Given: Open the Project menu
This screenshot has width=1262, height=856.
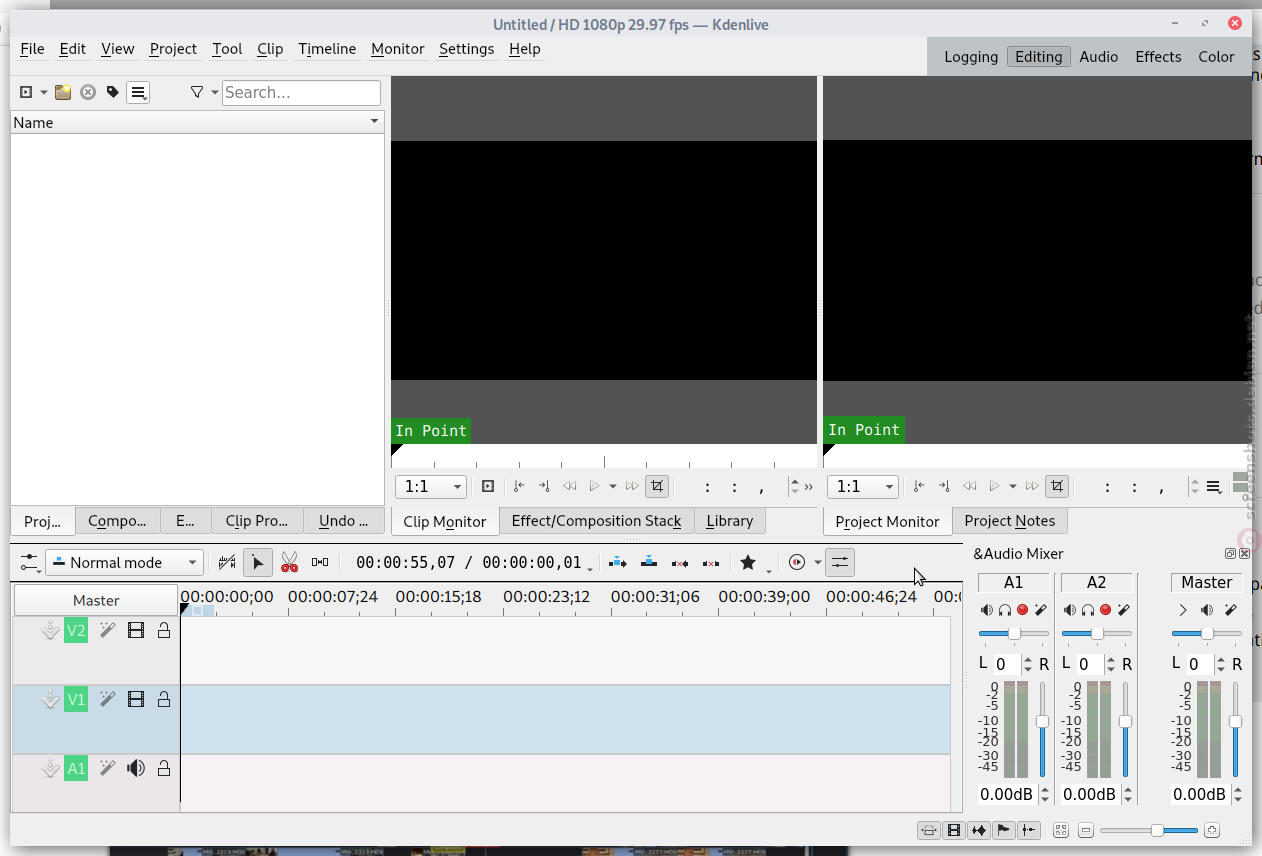Looking at the screenshot, I should [x=173, y=48].
